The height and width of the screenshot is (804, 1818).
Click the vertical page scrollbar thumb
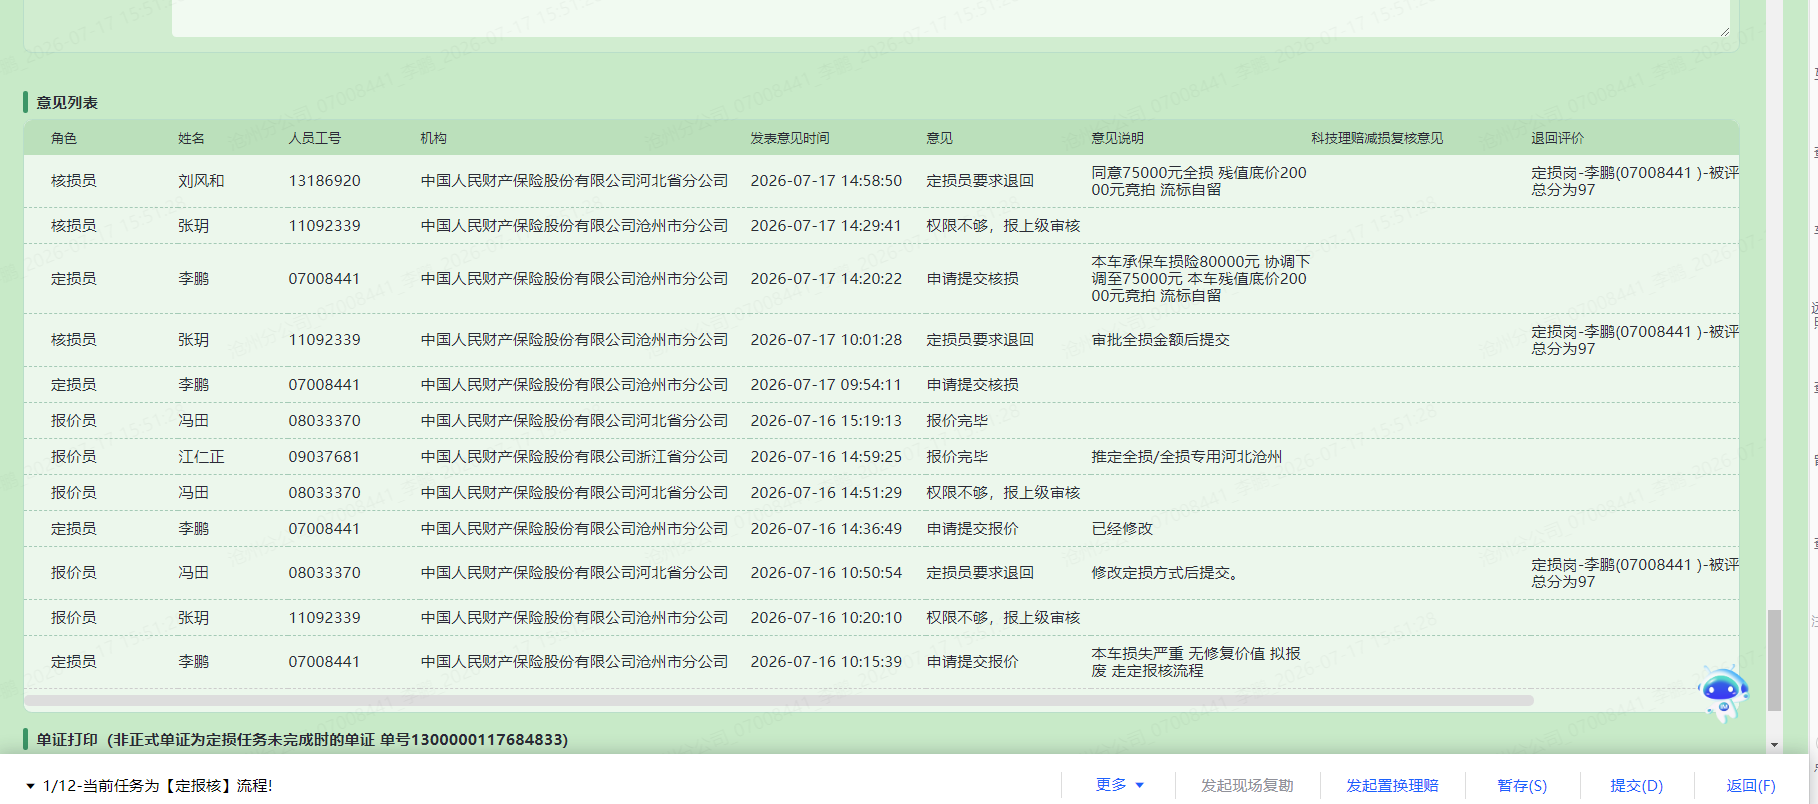[x=1774, y=660]
